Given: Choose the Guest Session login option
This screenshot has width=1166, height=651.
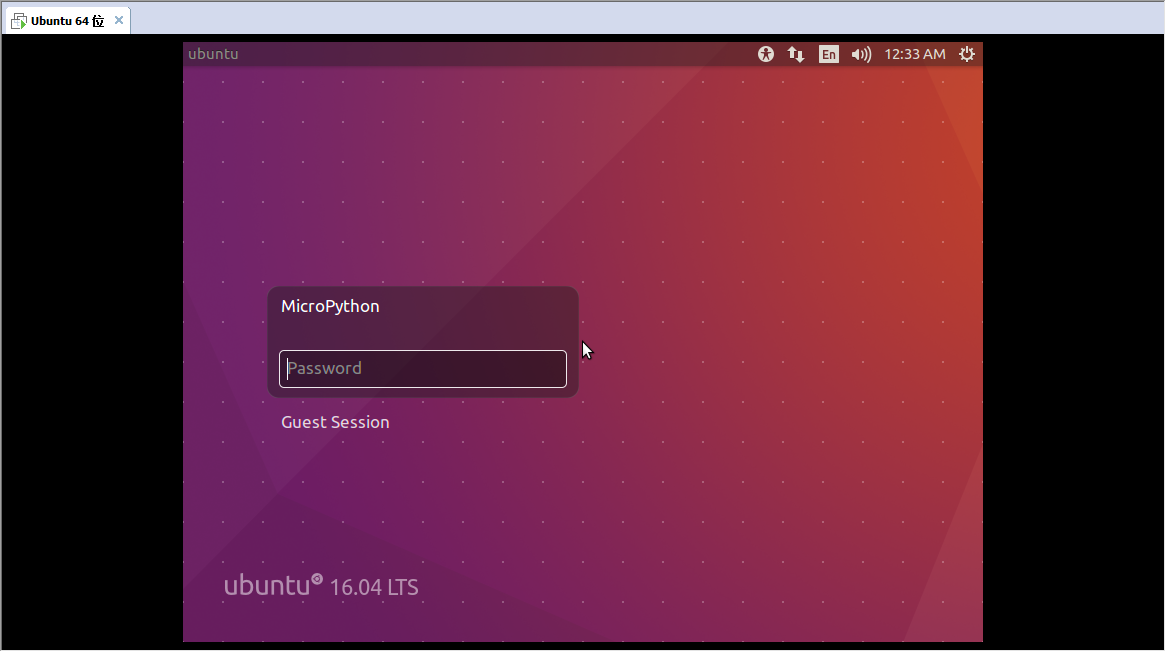Looking at the screenshot, I should pos(335,423).
